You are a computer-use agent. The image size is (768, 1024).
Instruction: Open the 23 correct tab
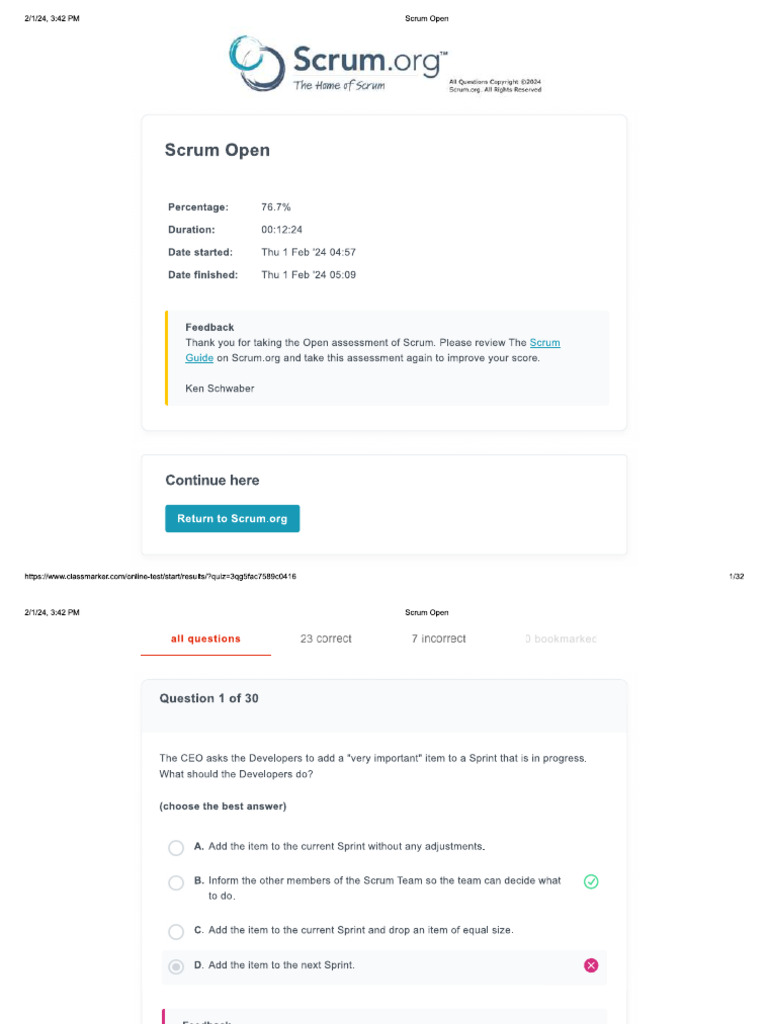click(326, 639)
